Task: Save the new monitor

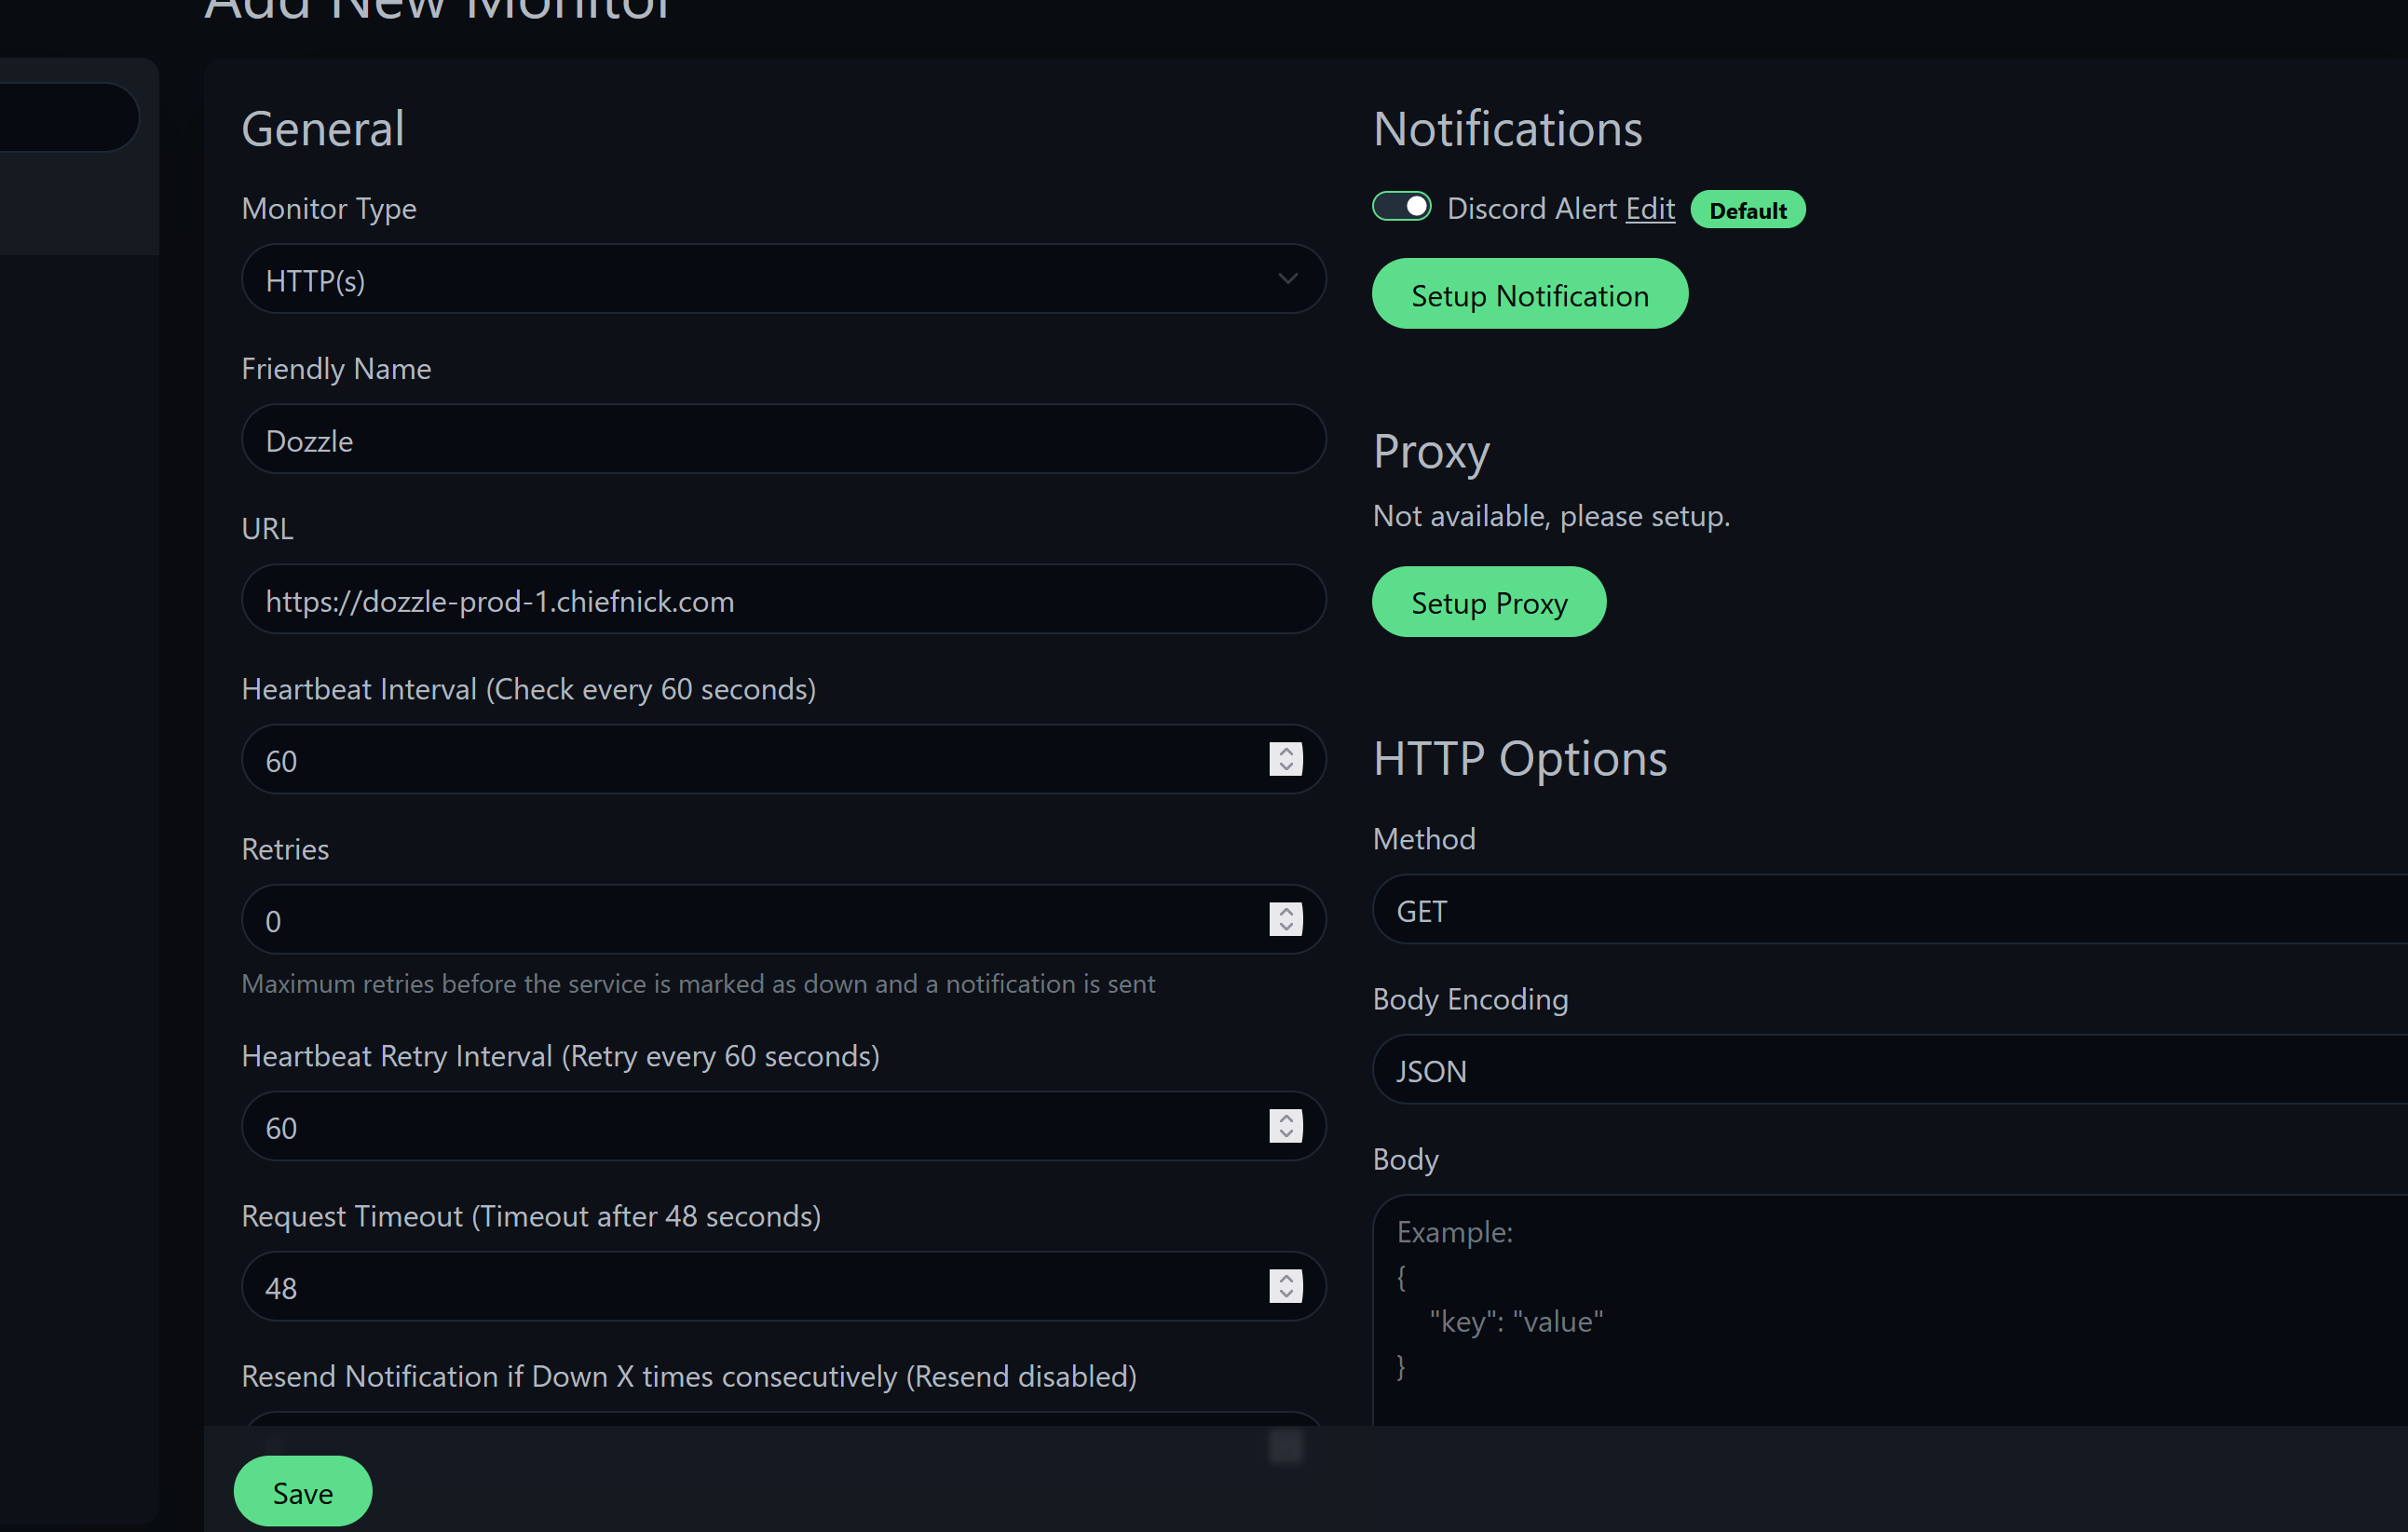Action: pos(302,1491)
